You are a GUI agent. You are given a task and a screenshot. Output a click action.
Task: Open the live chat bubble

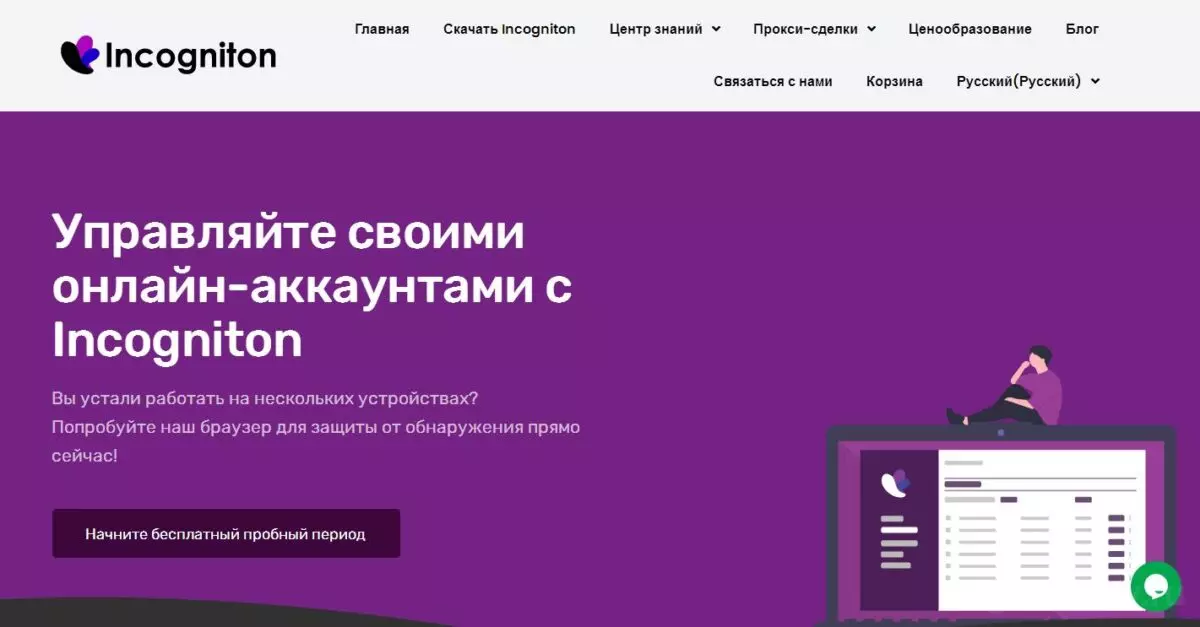point(1156,586)
